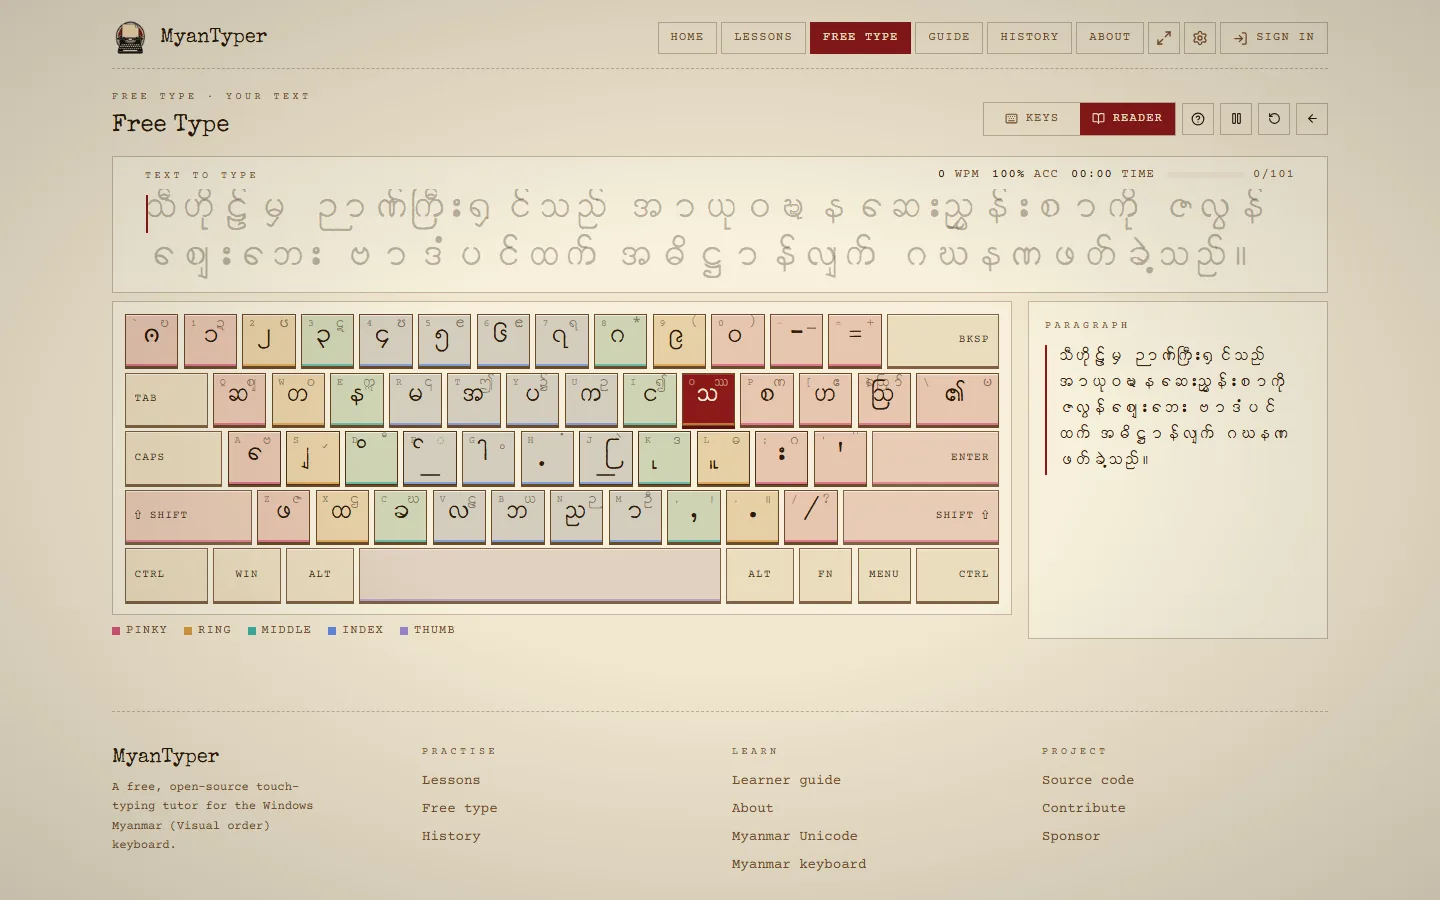1440x900 pixels.
Task: Click the right SHIFT key
Action: pos(921,517)
